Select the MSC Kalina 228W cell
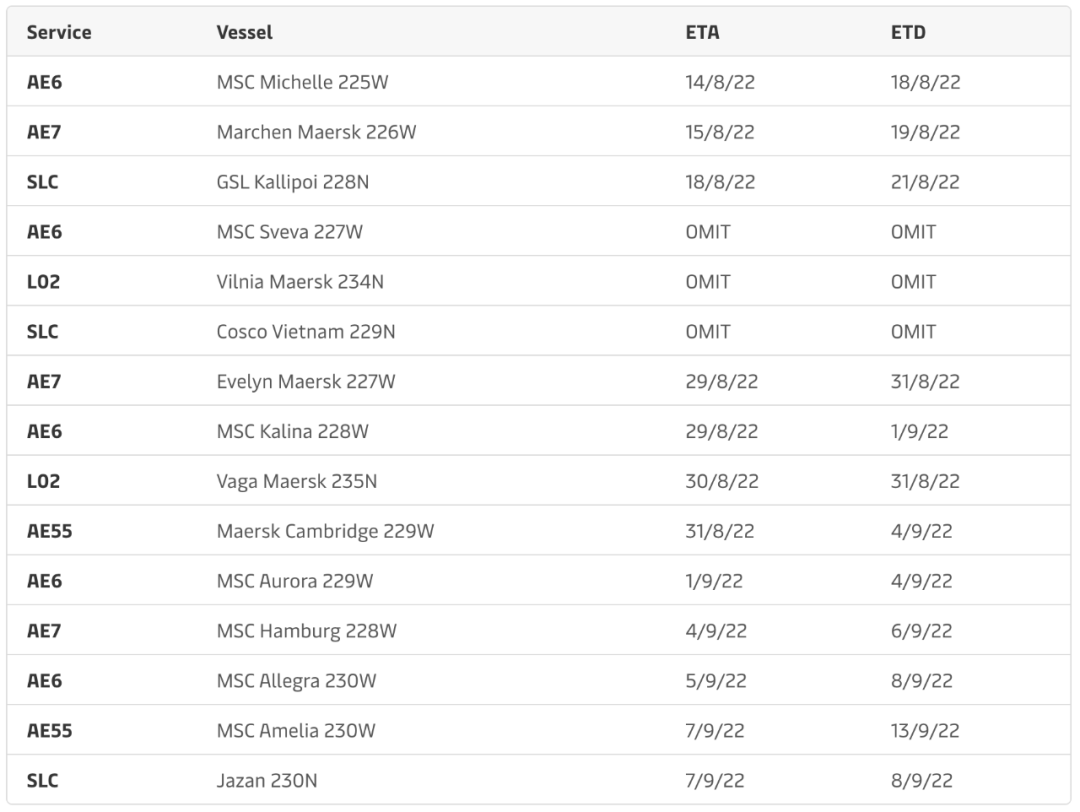1080x812 pixels. (291, 431)
